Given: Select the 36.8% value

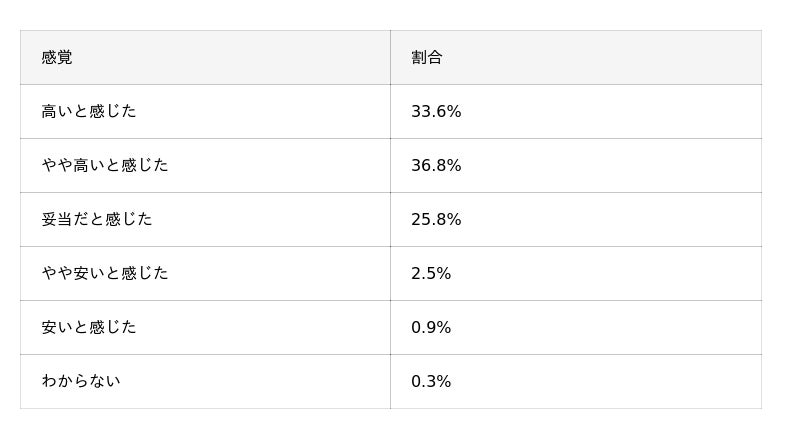Looking at the screenshot, I should pos(436,165).
